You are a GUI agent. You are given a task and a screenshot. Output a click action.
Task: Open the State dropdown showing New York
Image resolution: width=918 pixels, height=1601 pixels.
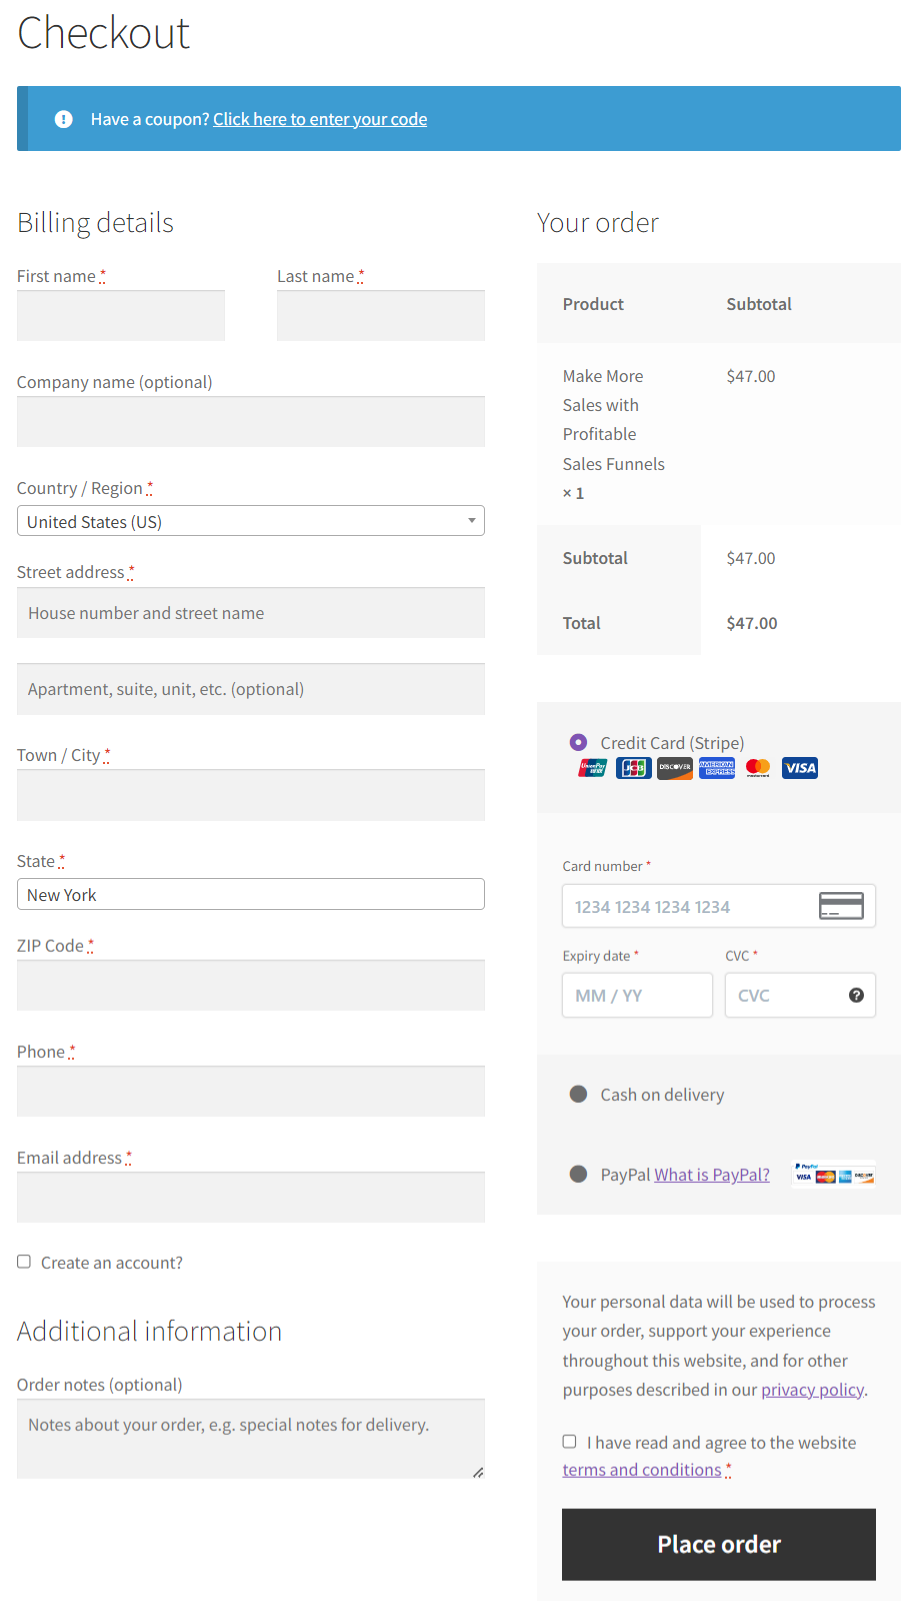point(250,894)
